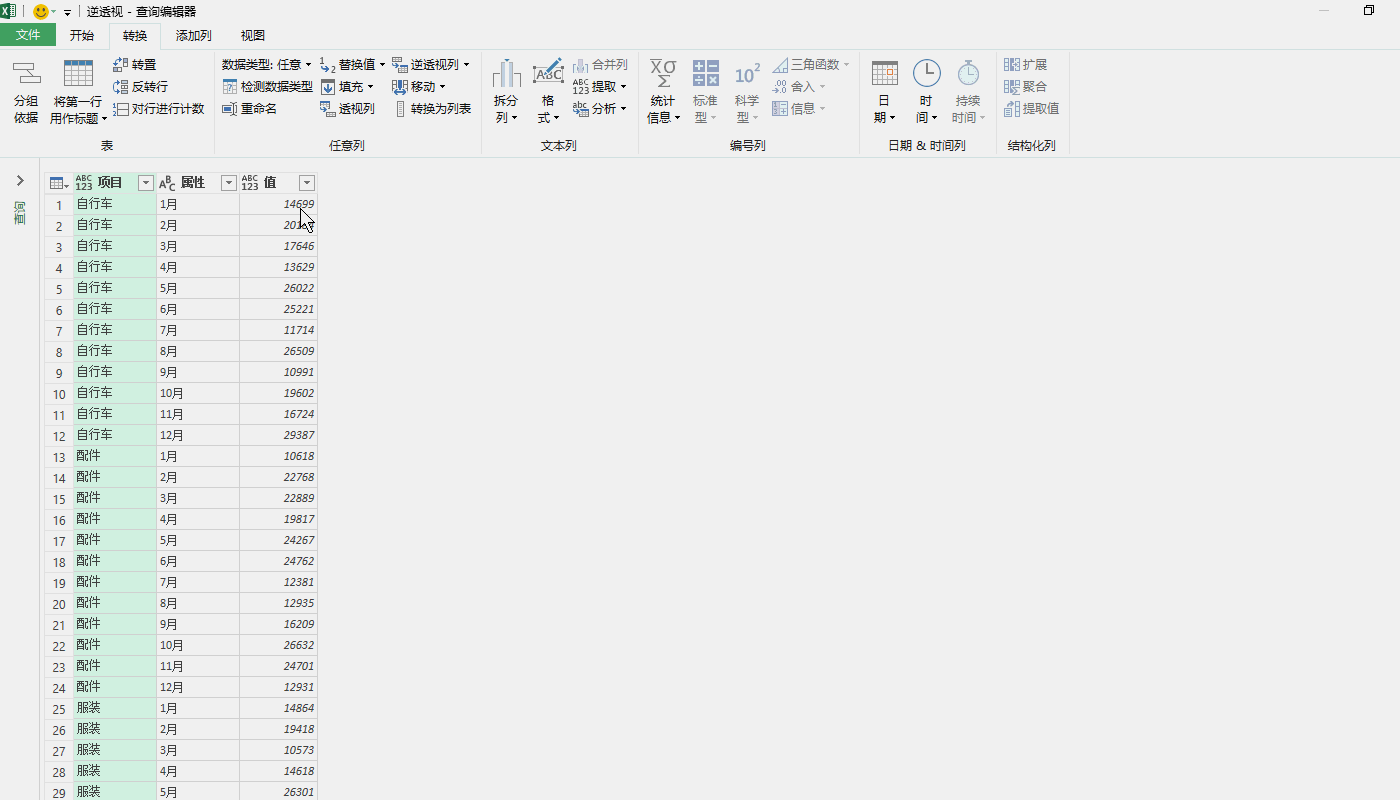The height and width of the screenshot is (800, 1400).
Task: Click the 时间 (Time) tool icon
Action: click(926, 88)
